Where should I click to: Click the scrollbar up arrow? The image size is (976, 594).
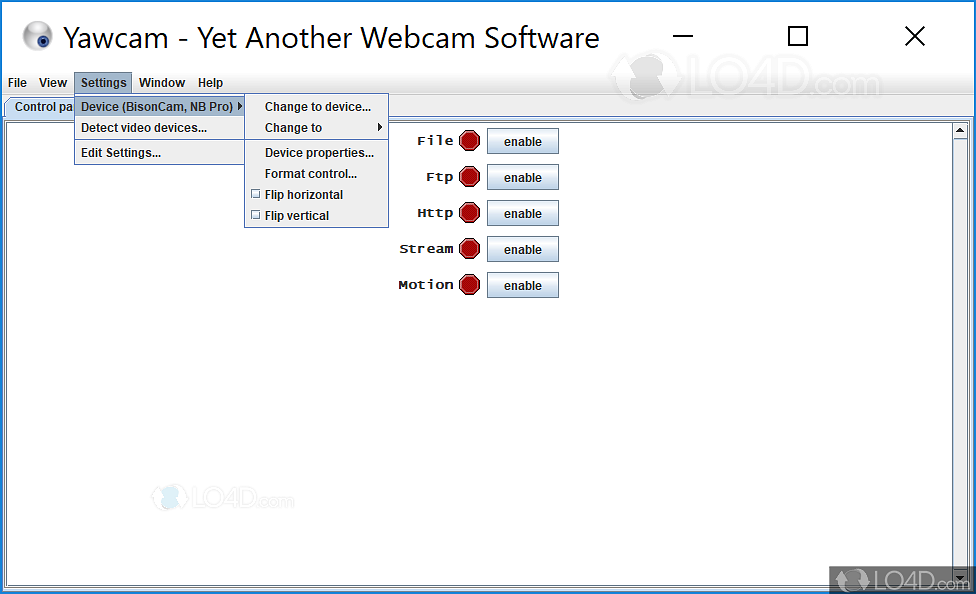pyautogui.click(x=960, y=131)
